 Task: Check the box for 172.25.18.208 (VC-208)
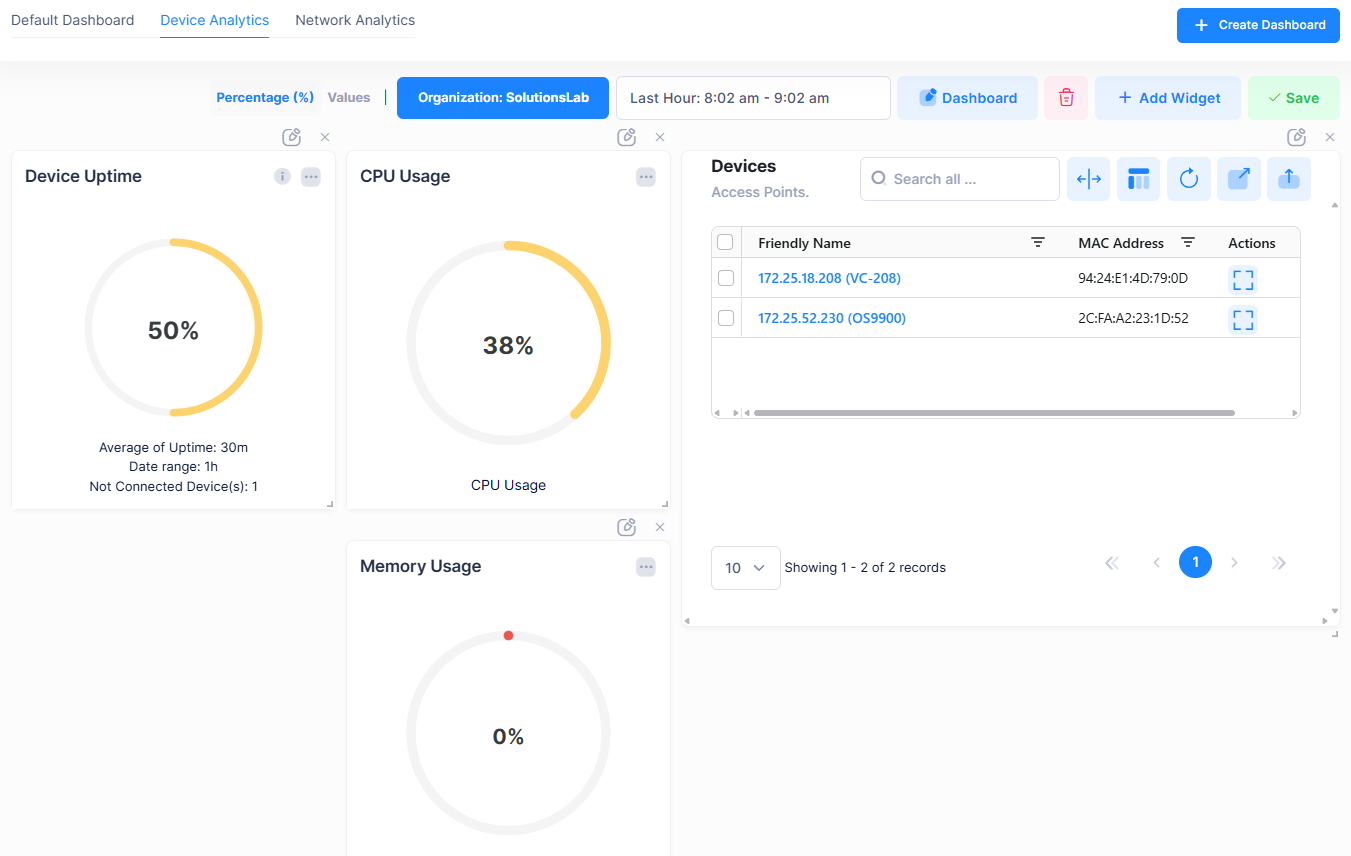point(726,278)
